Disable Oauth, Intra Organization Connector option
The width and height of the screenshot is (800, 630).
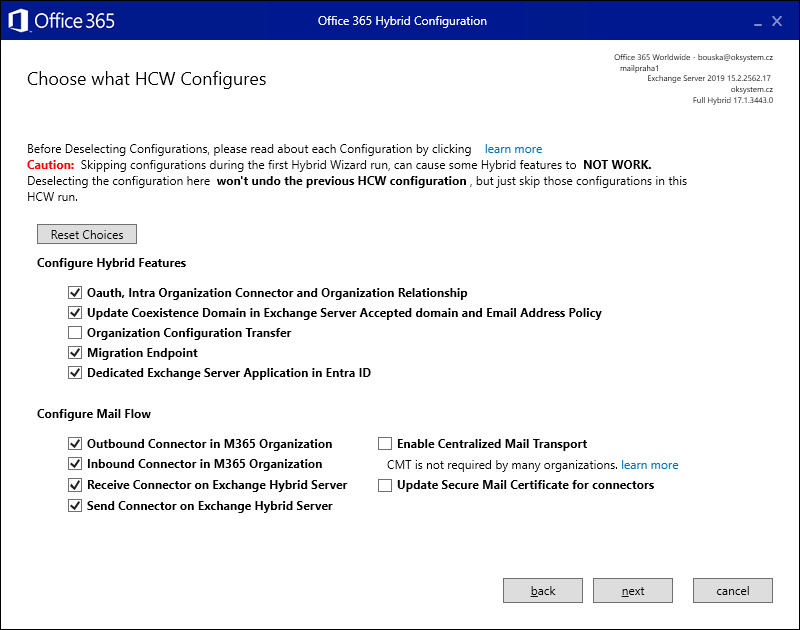[75, 292]
